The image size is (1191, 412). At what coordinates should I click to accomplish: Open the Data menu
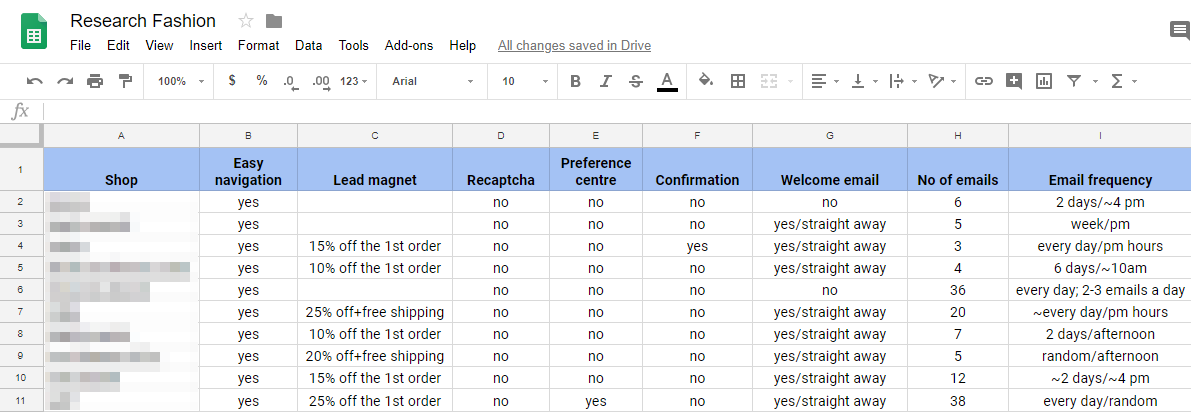pyautogui.click(x=308, y=46)
